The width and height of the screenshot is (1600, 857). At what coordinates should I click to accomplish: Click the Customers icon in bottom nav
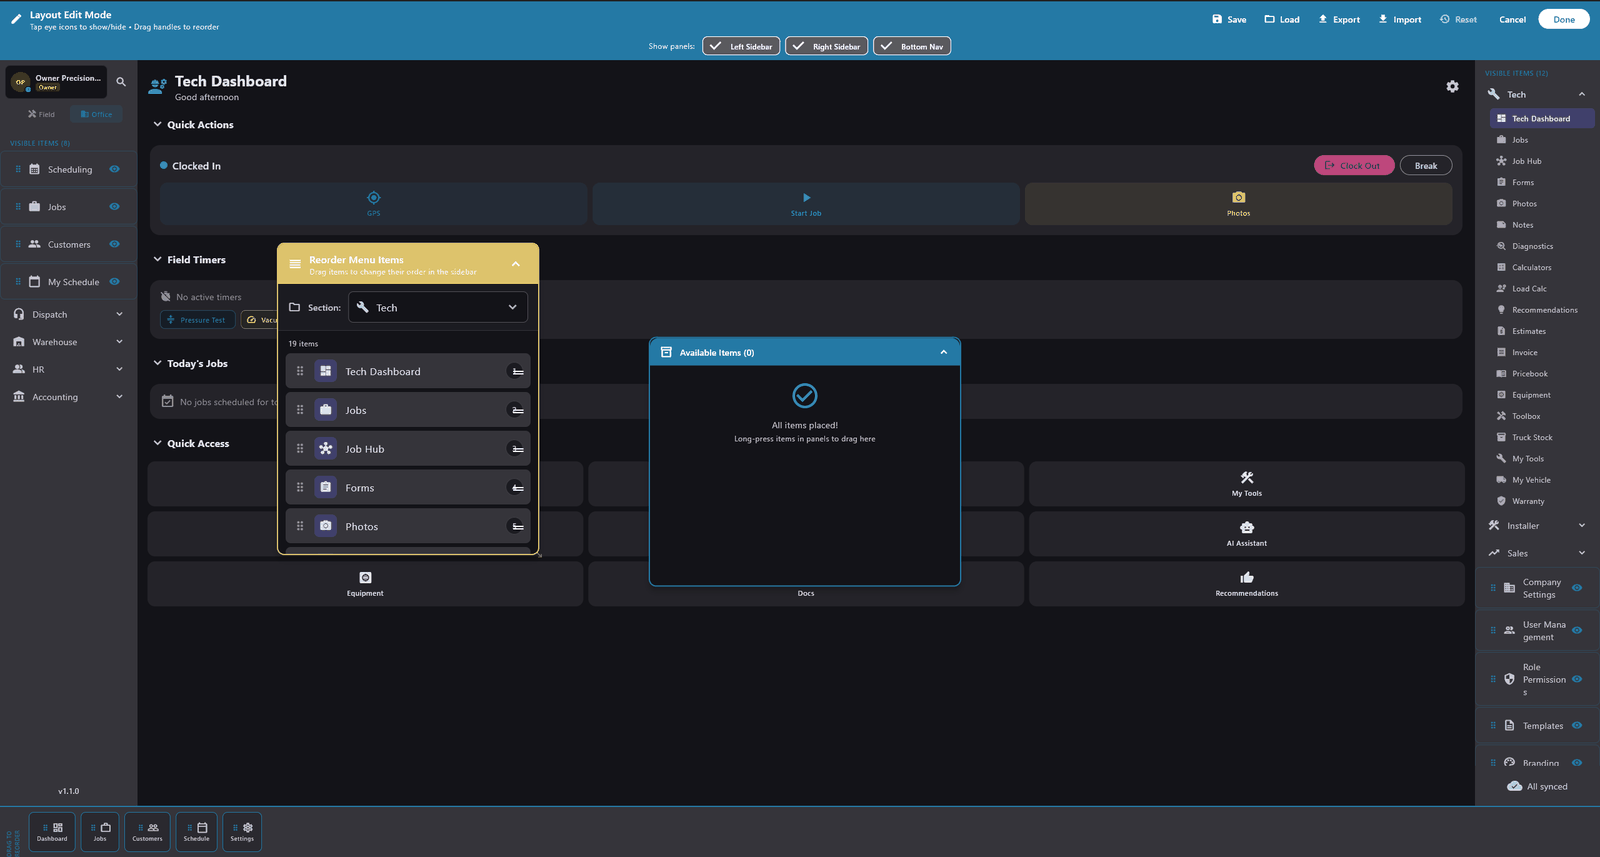pyautogui.click(x=153, y=828)
